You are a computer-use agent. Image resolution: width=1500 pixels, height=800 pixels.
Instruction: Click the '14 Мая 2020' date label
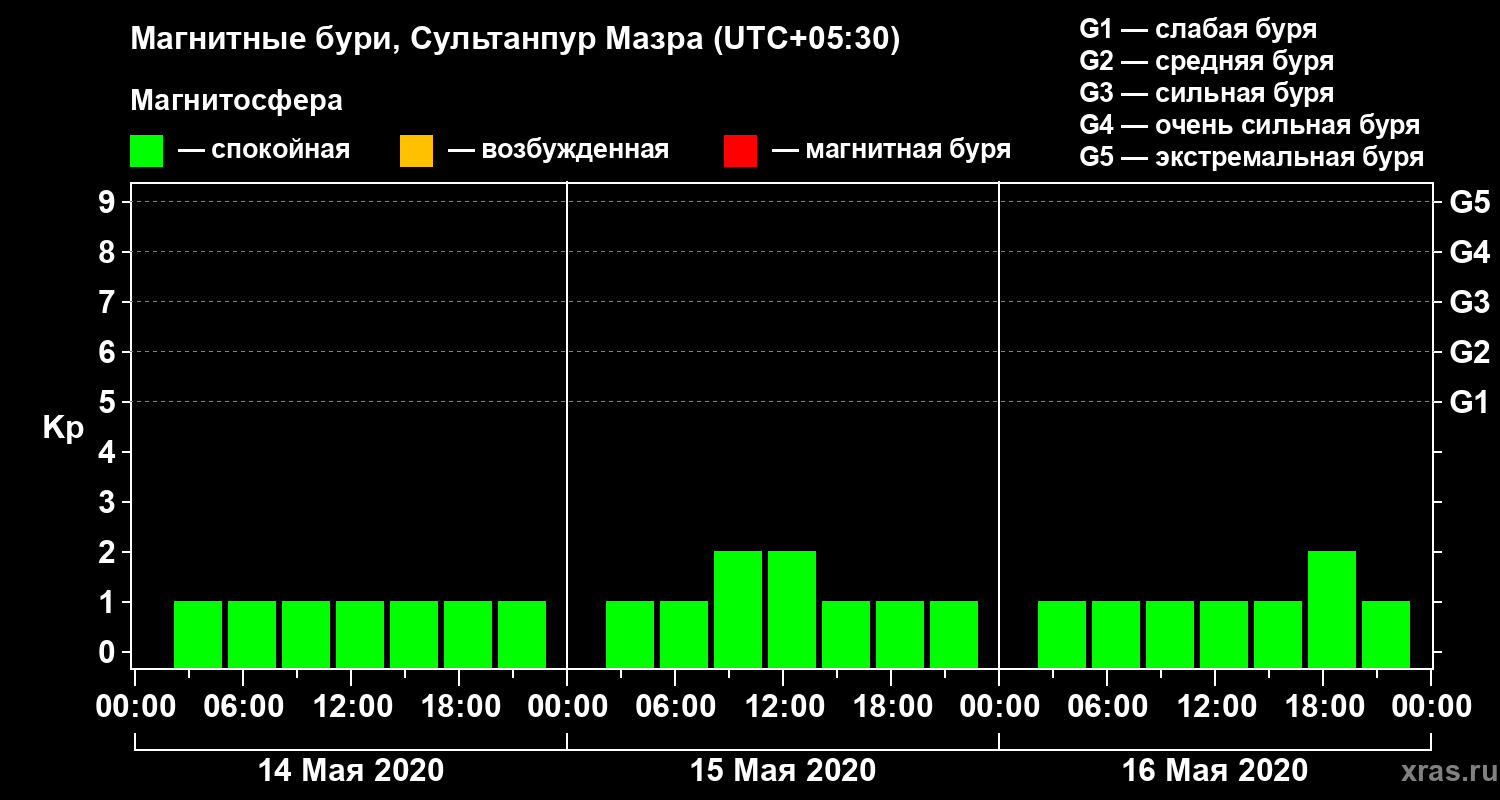click(x=351, y=770)
